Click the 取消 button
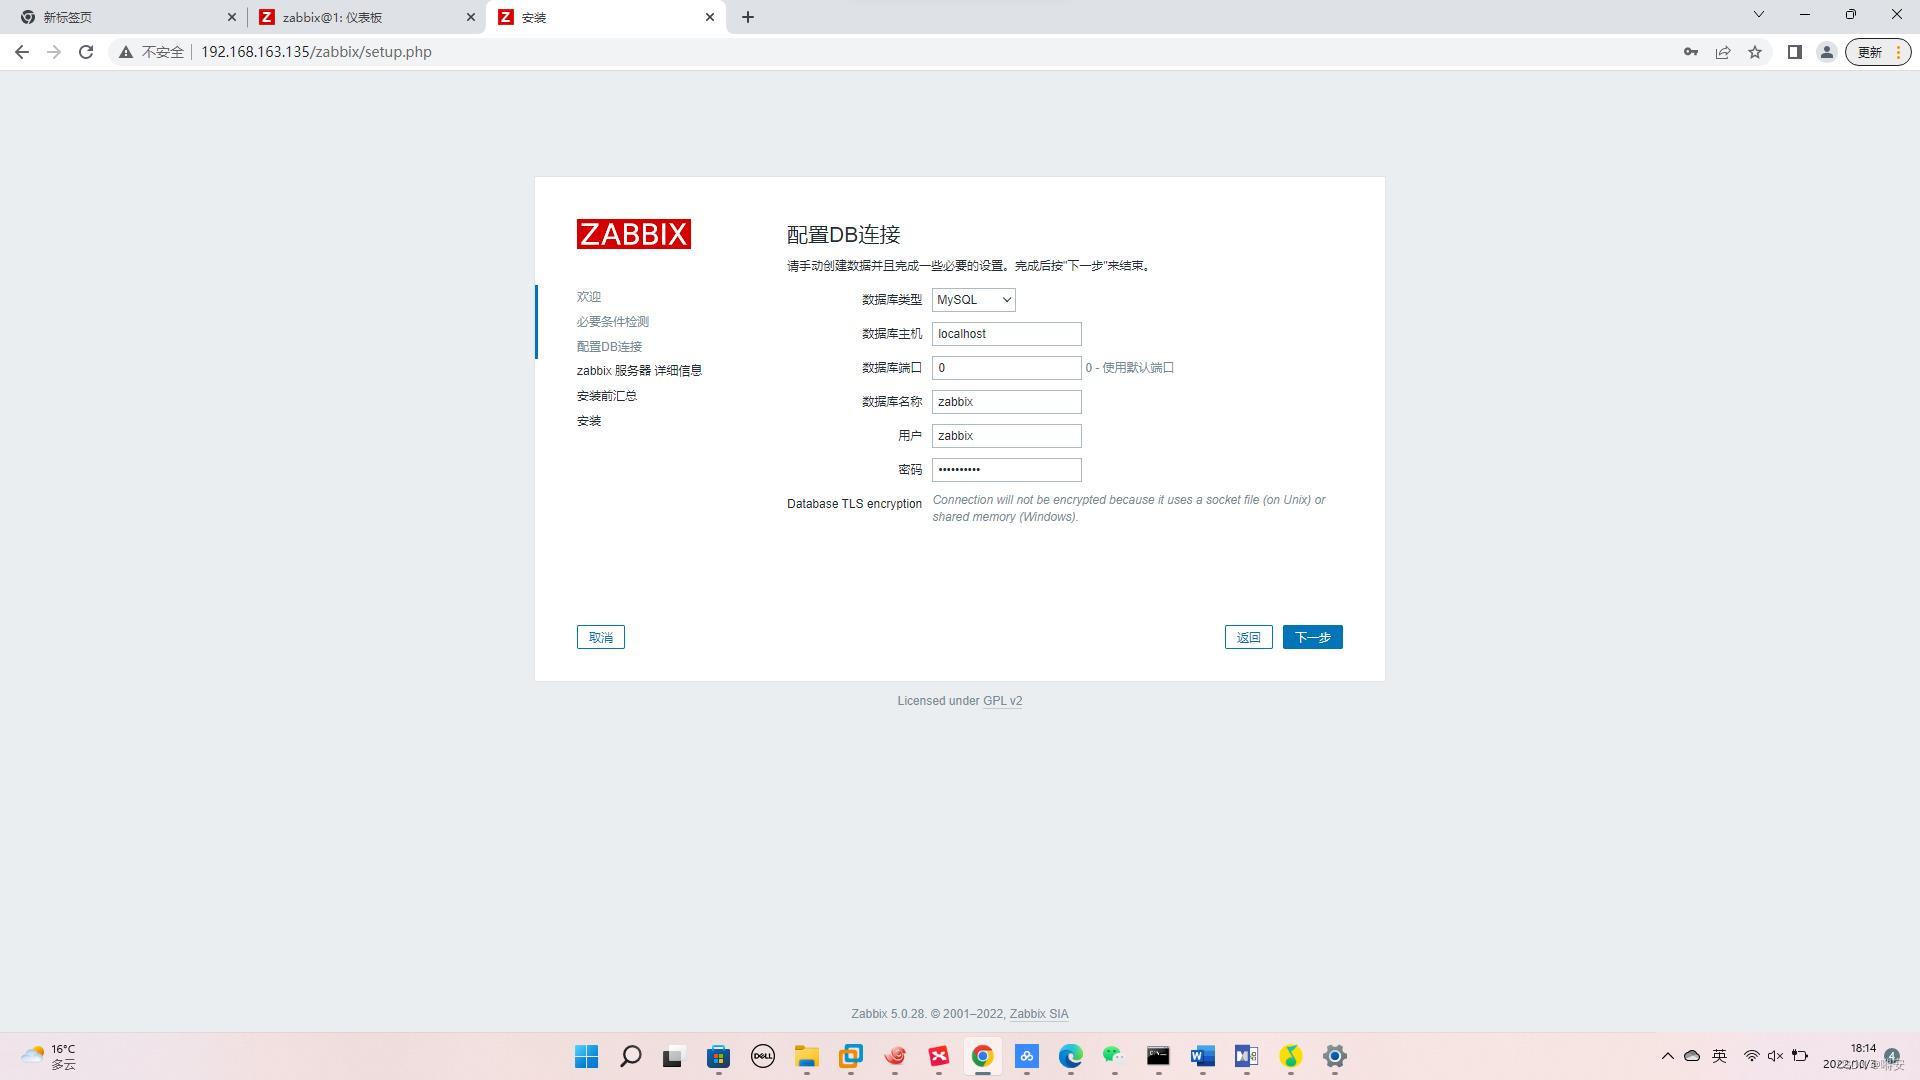This screenshot has height=1080, width=1920. pyautogui.click(x=600, y=637)
